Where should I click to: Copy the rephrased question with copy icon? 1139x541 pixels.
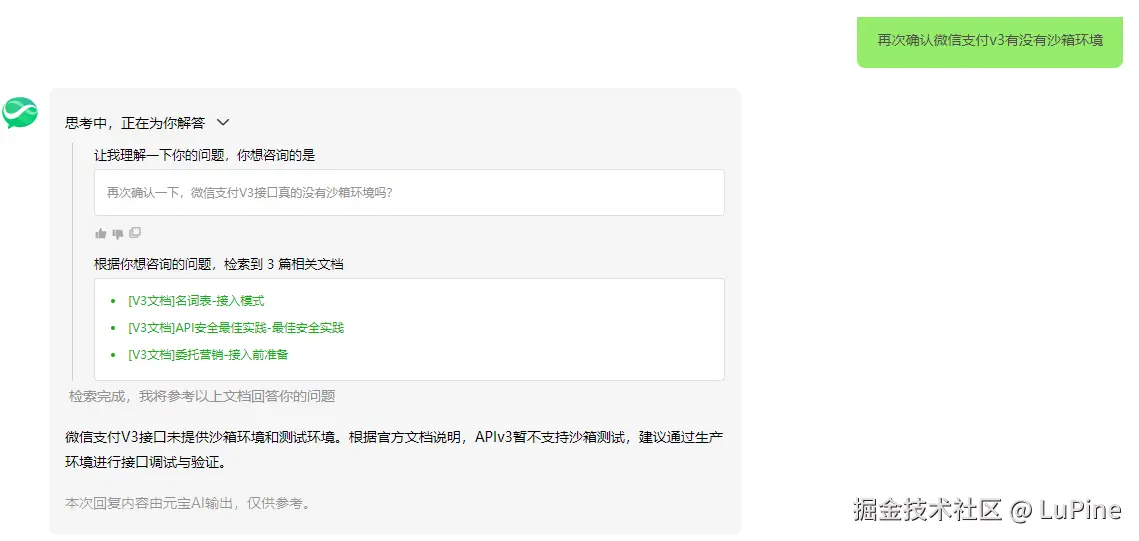[x=135, y=233]
